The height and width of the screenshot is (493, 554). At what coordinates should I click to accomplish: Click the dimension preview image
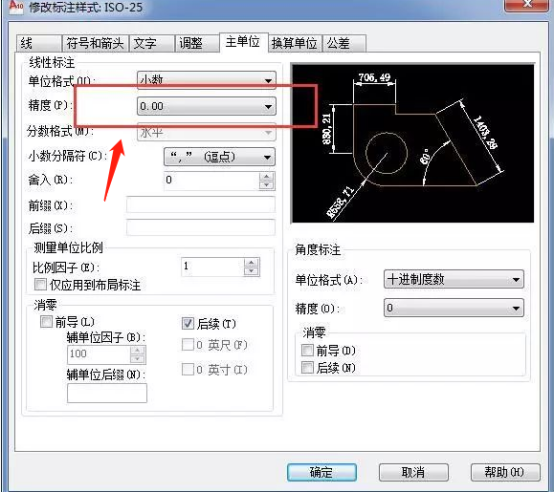(x=412, y=143)
